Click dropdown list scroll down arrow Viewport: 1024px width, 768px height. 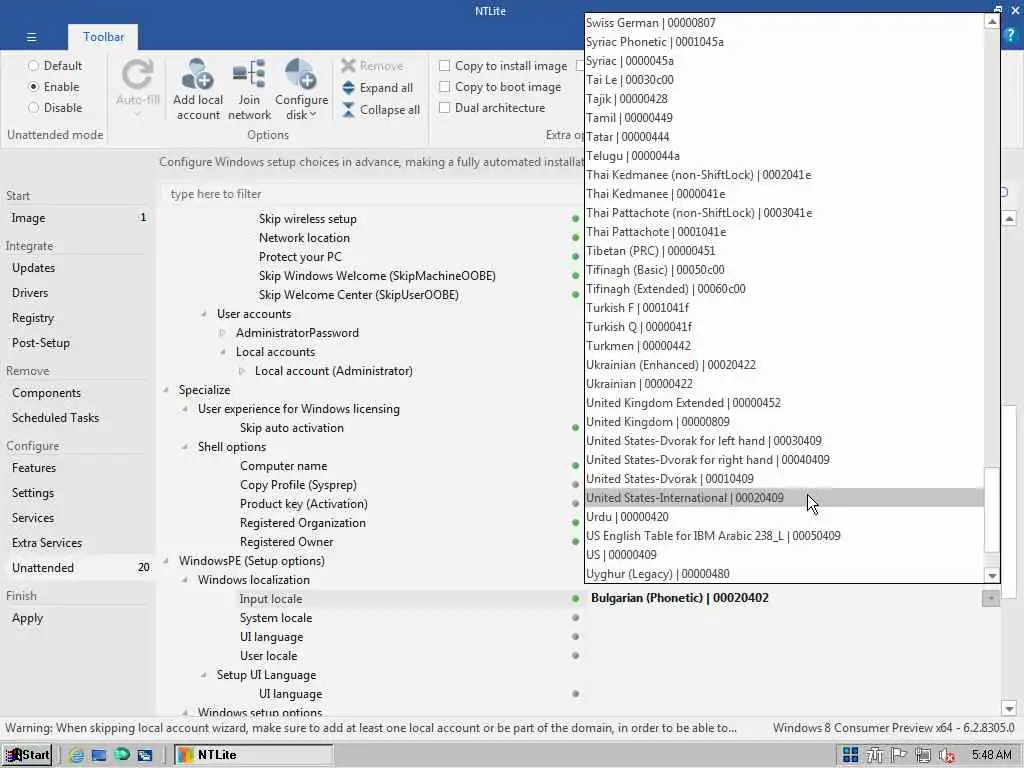coord(992,575)
